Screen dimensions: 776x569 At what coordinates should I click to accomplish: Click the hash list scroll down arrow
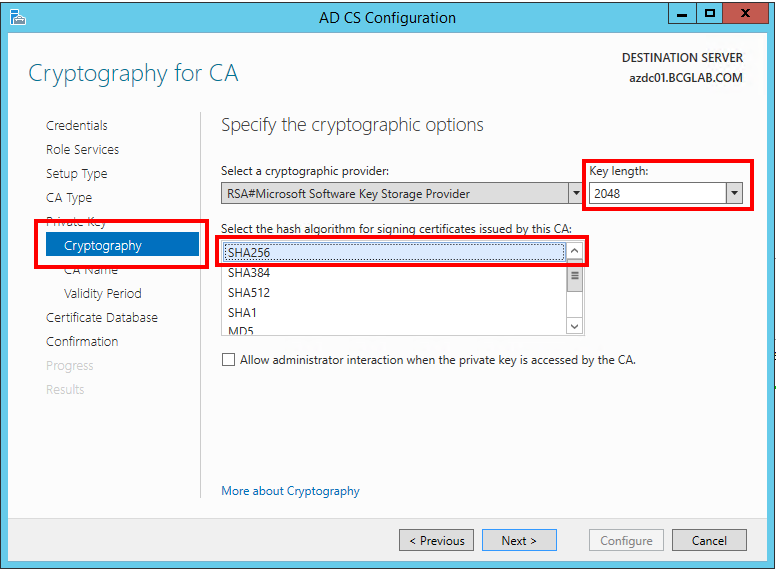(574, 326)
